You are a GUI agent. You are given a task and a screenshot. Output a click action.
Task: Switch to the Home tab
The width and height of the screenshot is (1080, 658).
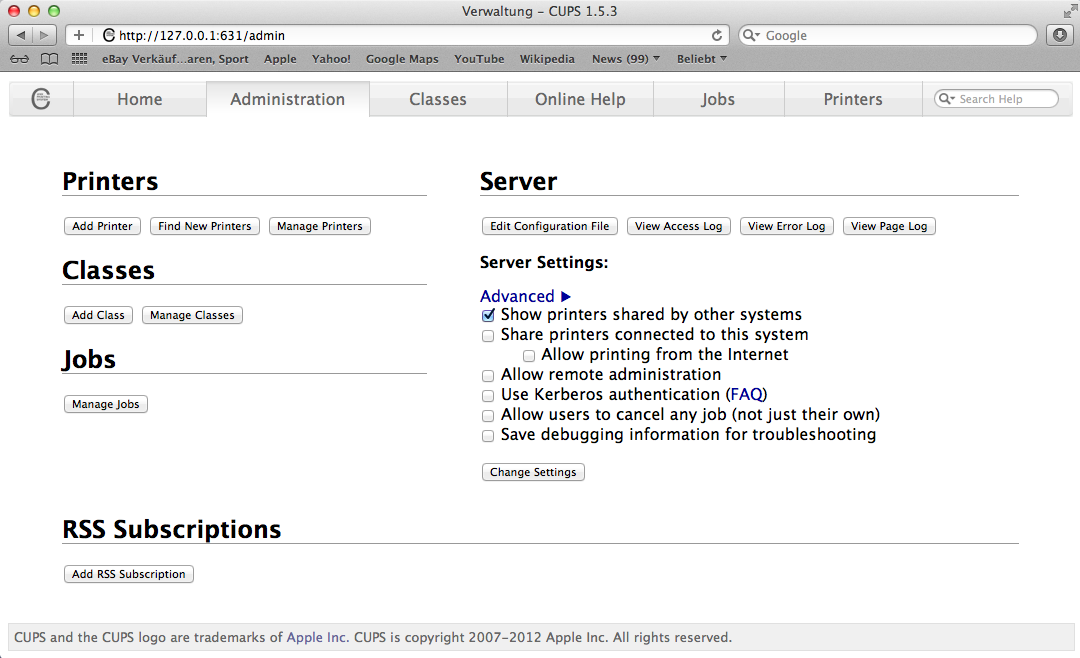[x=140, y=99]
